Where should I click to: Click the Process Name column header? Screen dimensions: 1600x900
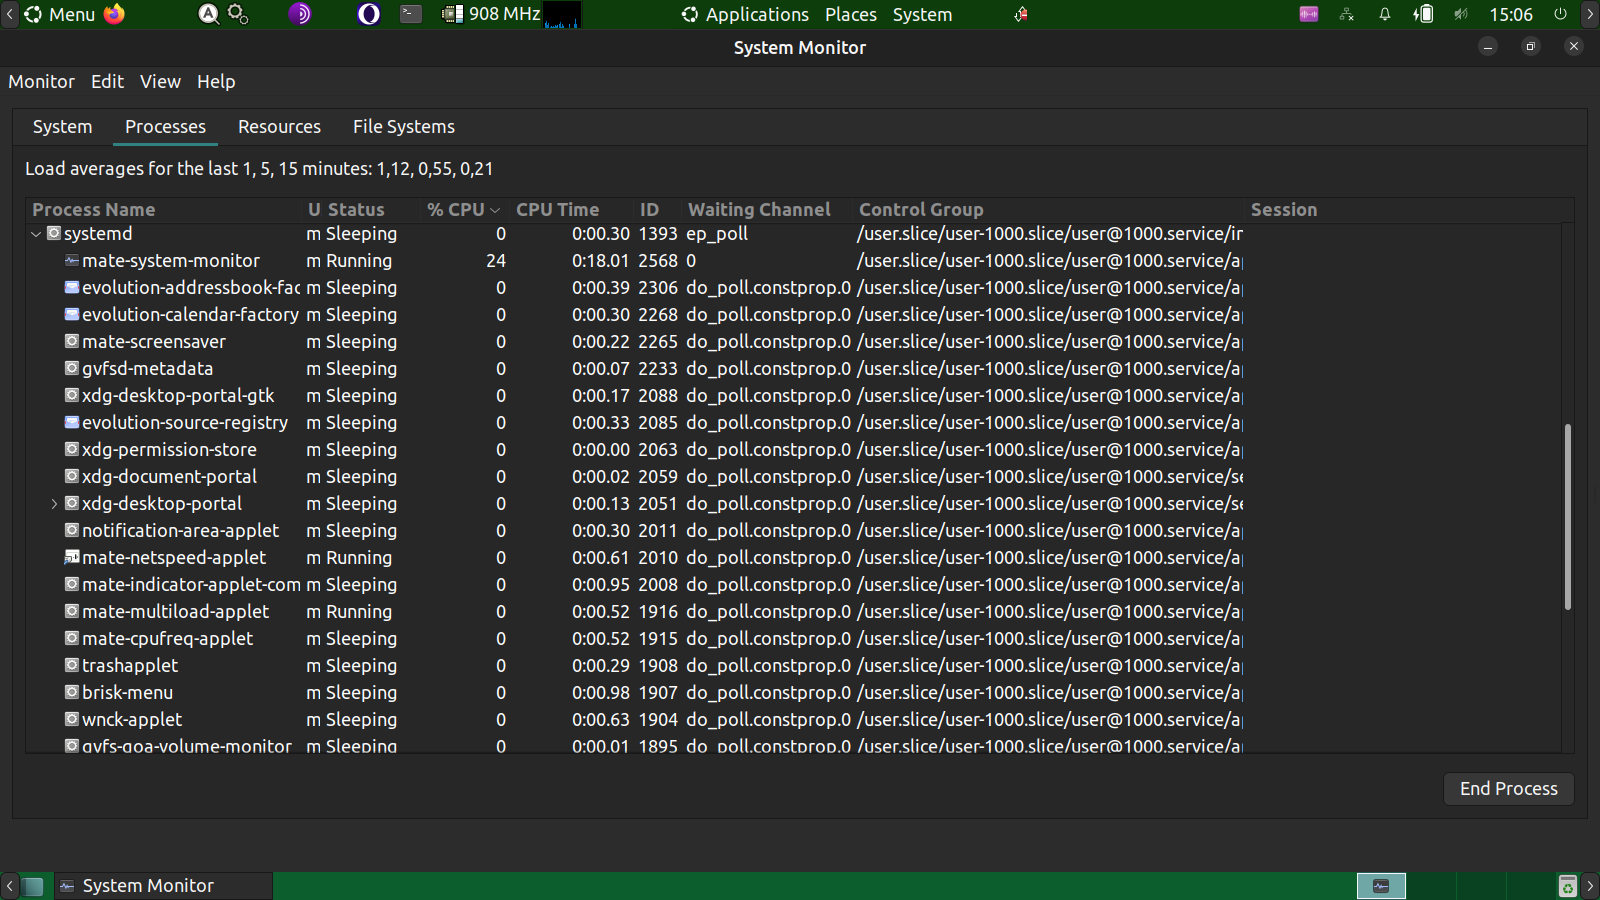(94, 210)
